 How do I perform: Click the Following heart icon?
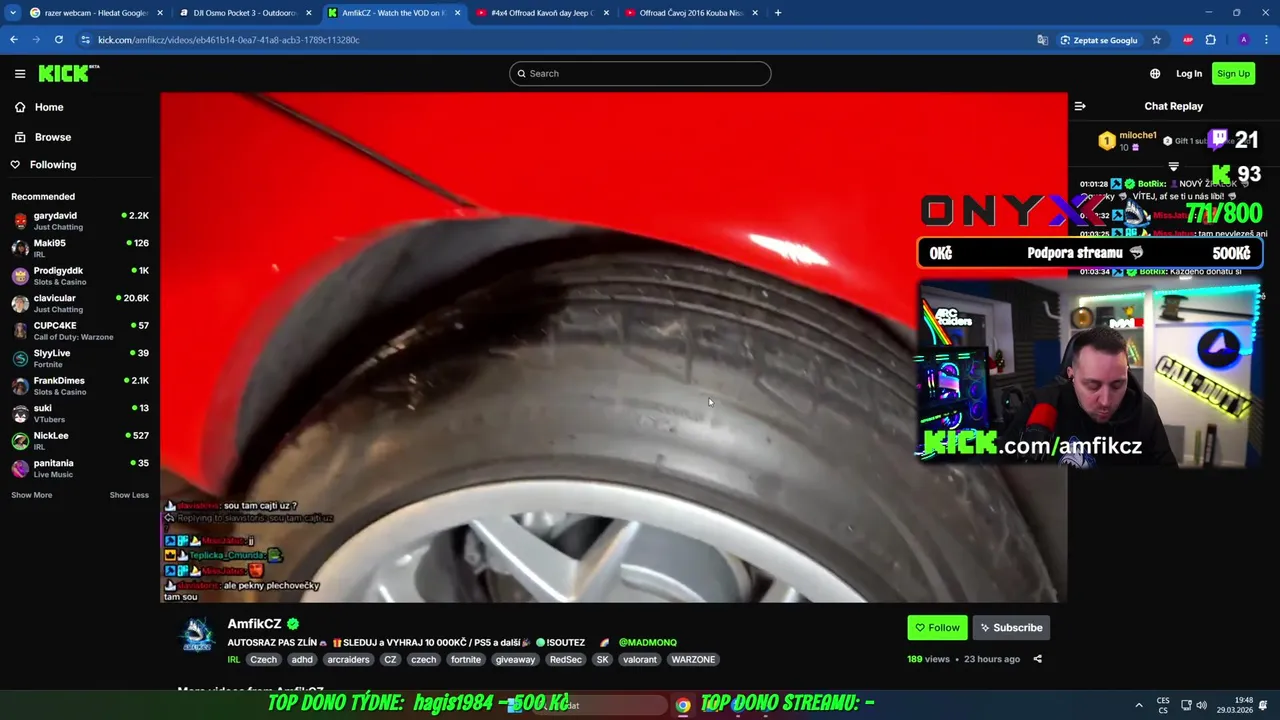click(15, 164)
